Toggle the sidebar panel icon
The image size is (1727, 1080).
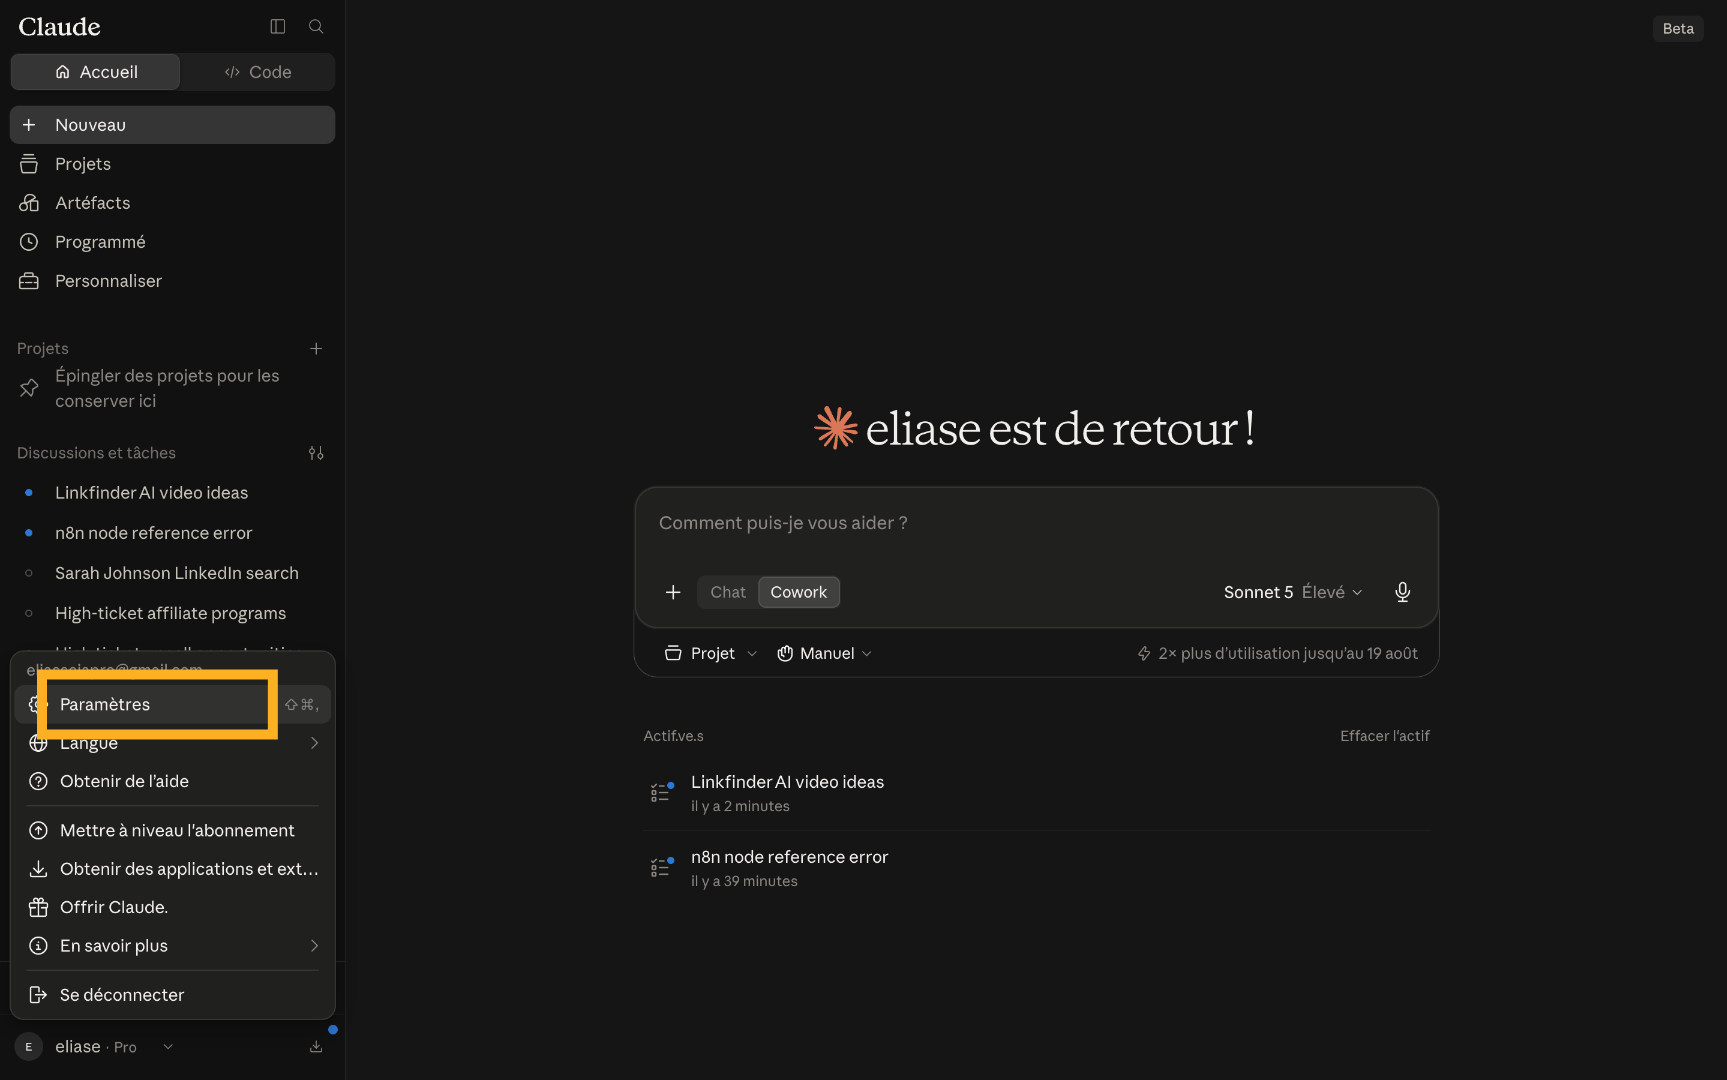click(278, 27)
